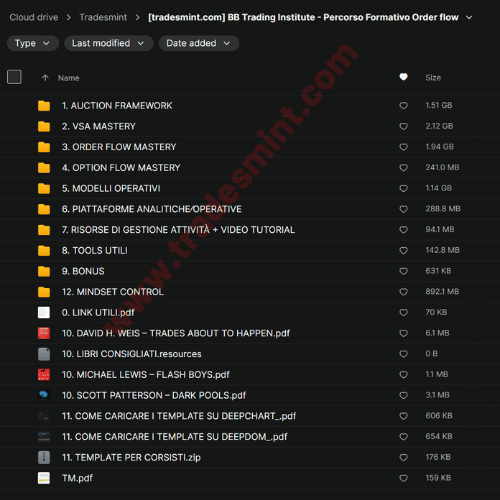Sort by the Name column header

tap(69, 78)
